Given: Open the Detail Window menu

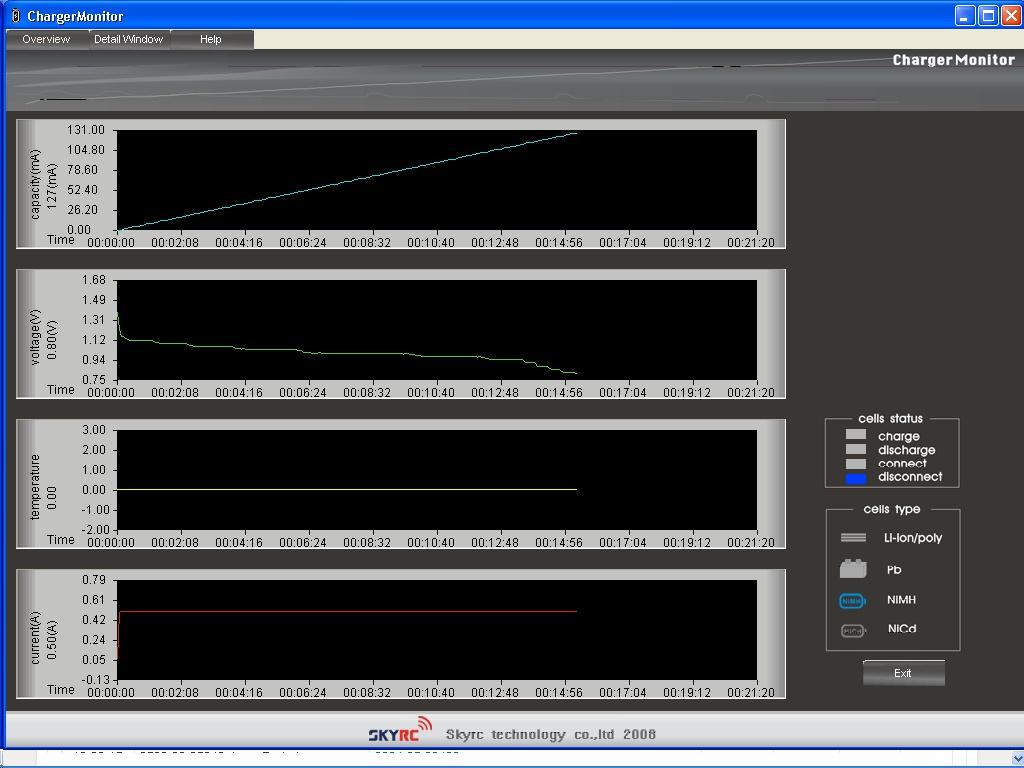Looking at the screenshot, I should click(x=128, y=39).
